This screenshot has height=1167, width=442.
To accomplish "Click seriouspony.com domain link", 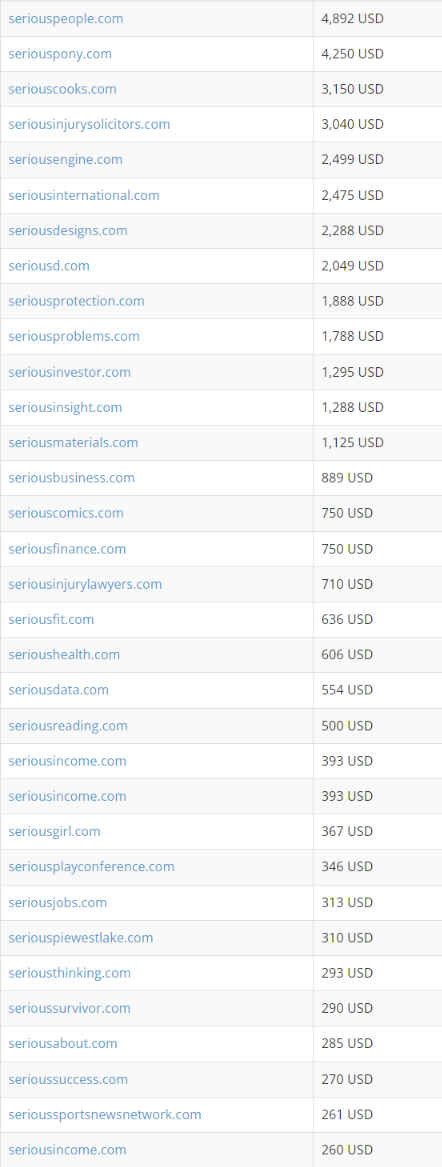I will (x=60, y=54).
